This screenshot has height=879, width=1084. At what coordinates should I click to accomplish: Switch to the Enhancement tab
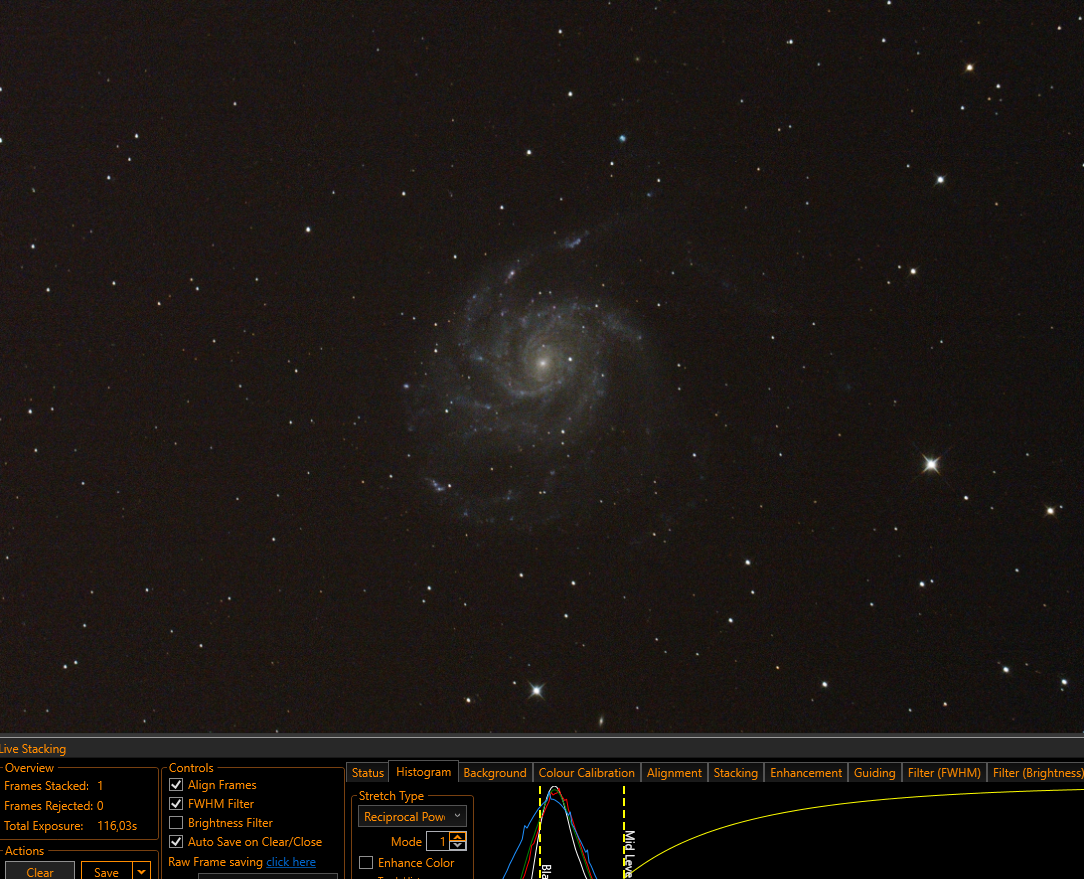point(806,772)
